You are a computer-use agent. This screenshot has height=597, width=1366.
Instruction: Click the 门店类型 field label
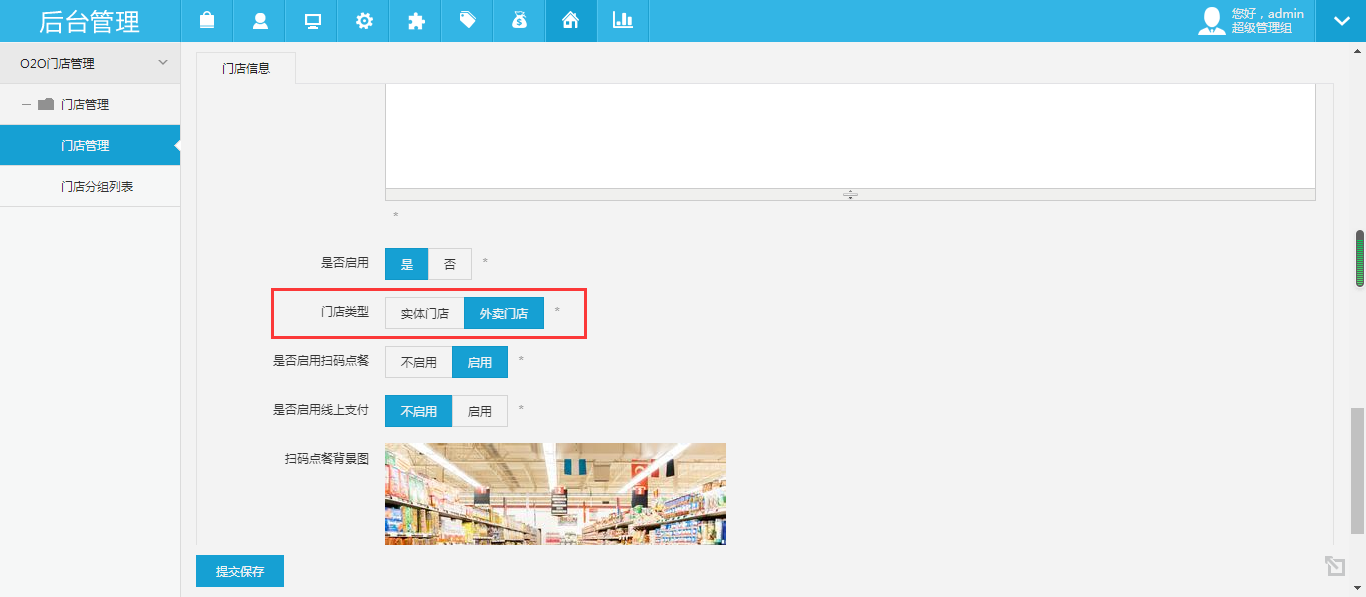(345, 312)
